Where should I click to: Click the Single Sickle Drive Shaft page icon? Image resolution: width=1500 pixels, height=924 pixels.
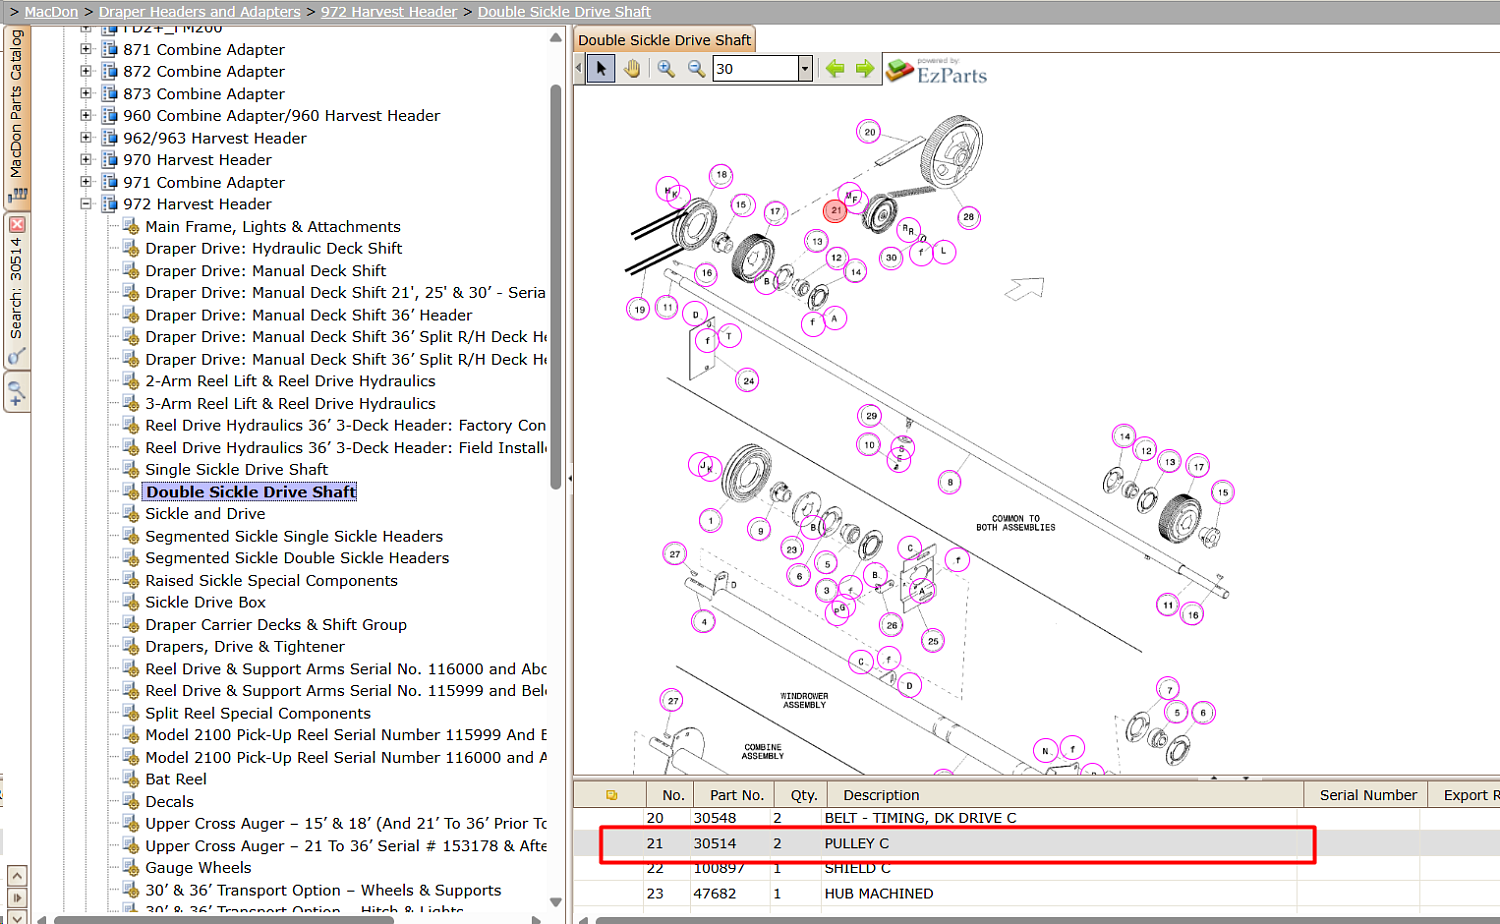pos(131,470)
